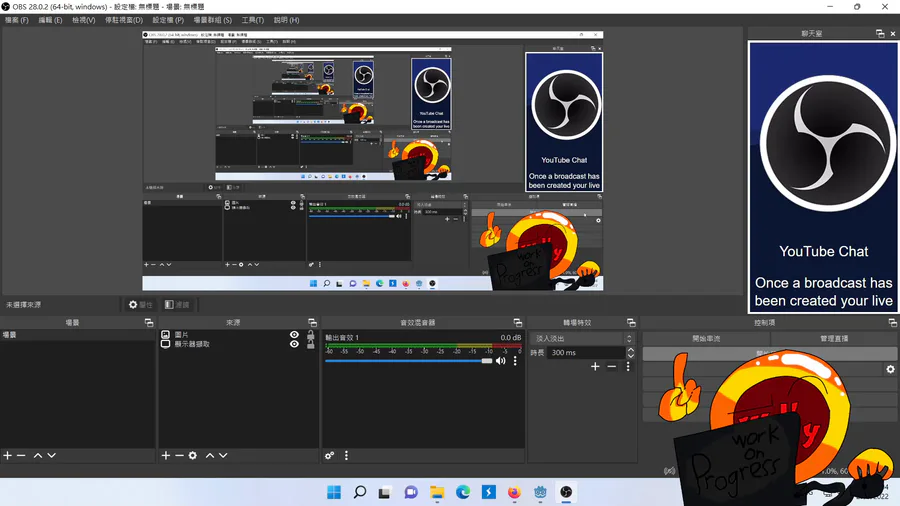Add a new scene with plus icon
The width and height of the screenshot is (900, 506).
pos(7,456)
